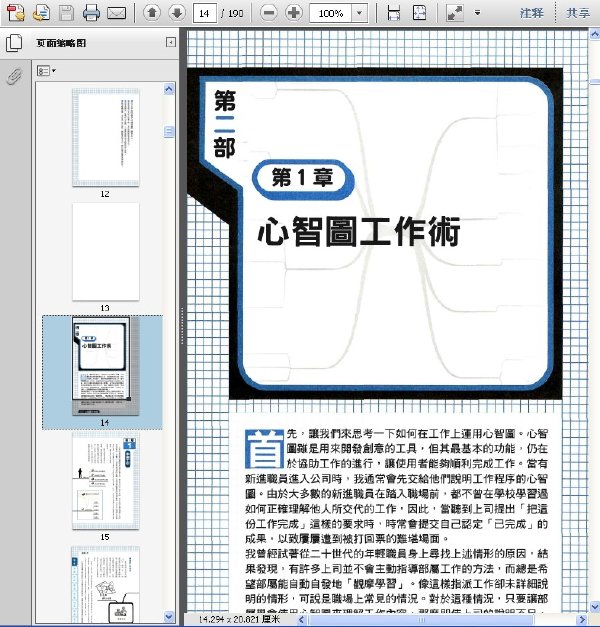Click the page thumbnails panel icon
The width and height of the screenshot is (600, 627).
14,43
